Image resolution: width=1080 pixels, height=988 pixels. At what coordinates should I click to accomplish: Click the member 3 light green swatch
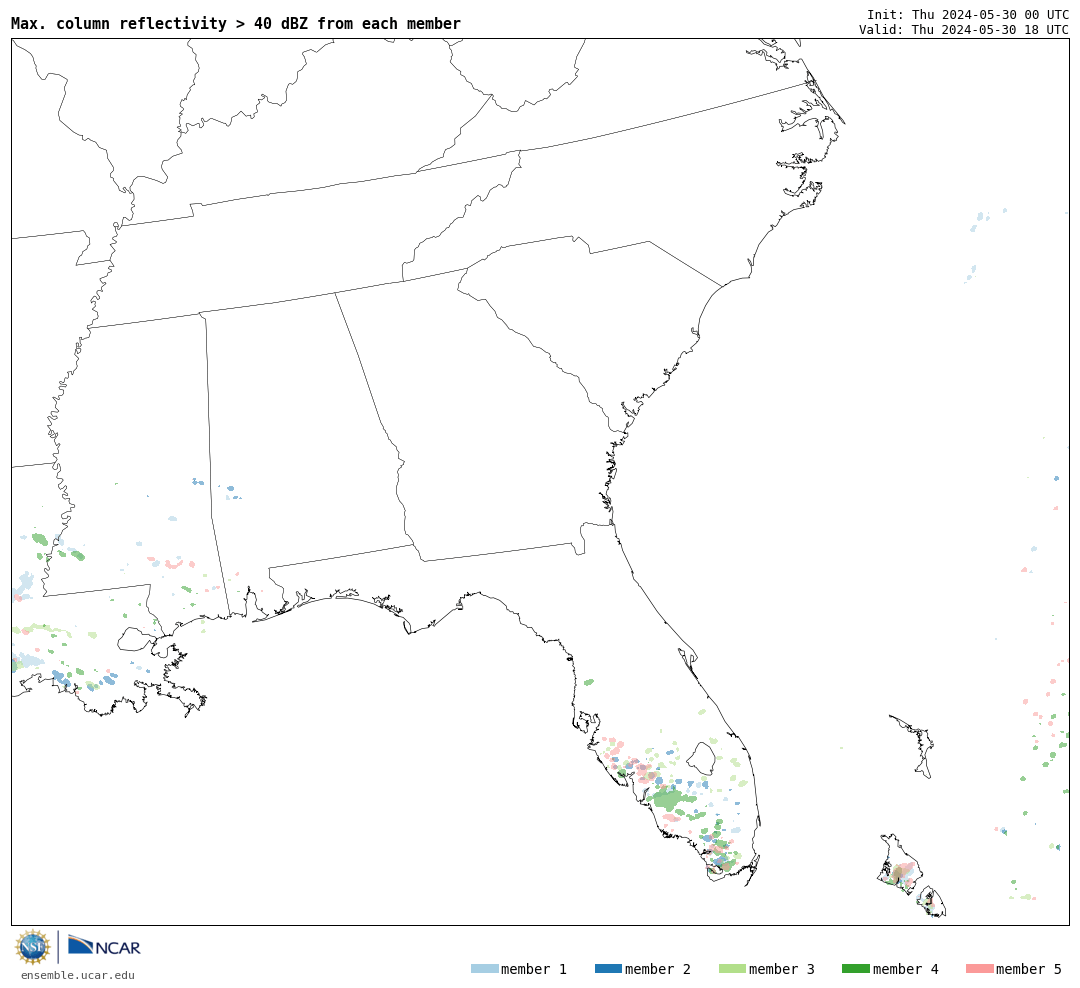[x=732, y=969]
